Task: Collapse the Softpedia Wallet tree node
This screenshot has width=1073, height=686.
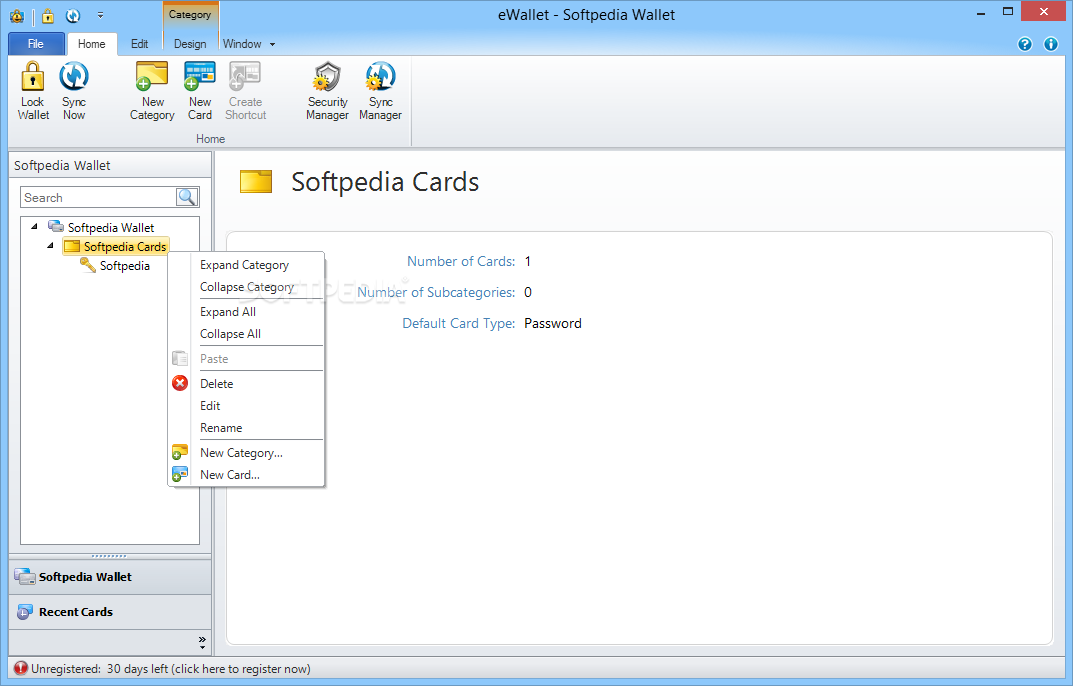Action: click(x=34, y=226)
